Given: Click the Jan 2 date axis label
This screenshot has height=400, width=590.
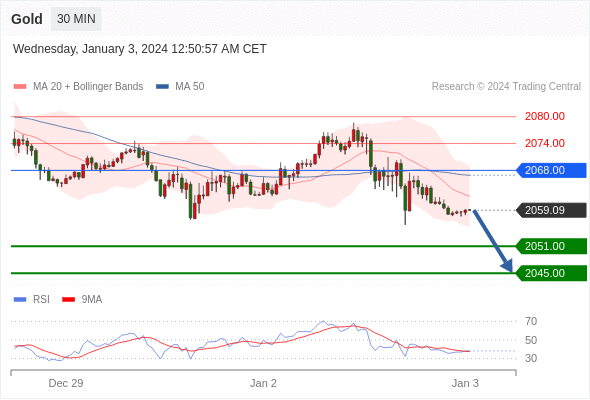Looking at the screenshot, I should 263,383.
